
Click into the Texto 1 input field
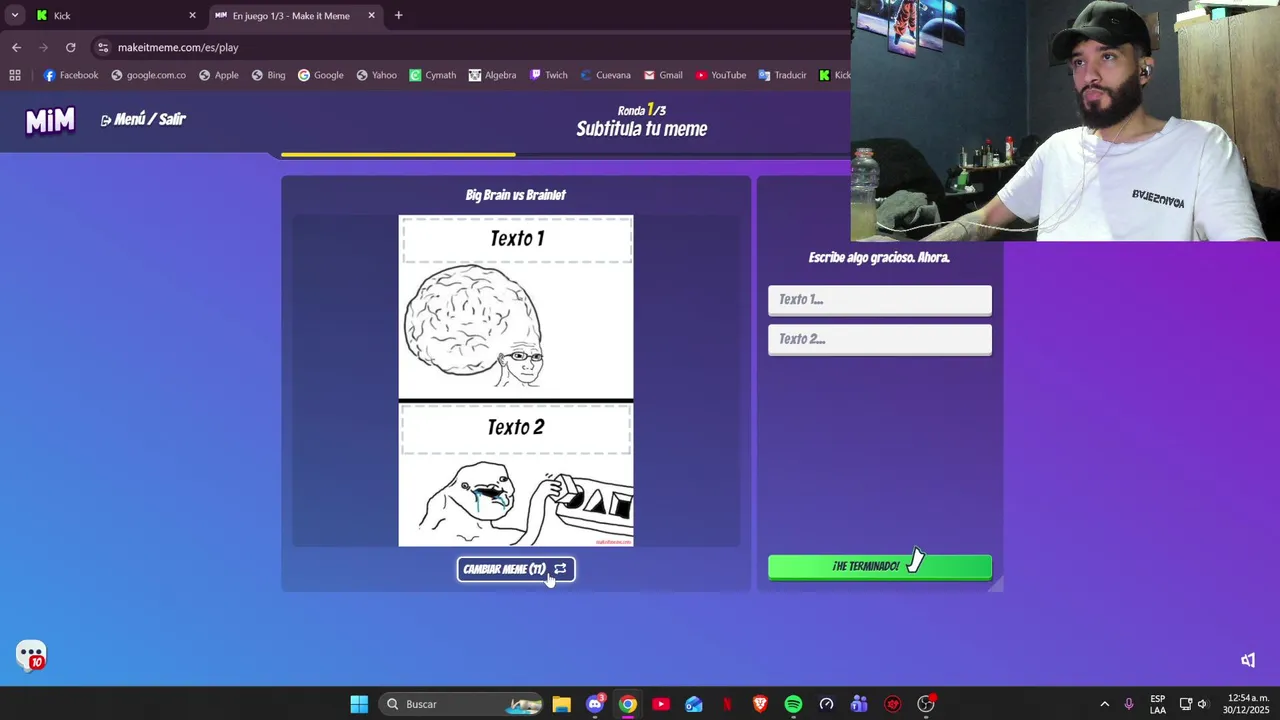pyautogui.click(x=879, y=300)
